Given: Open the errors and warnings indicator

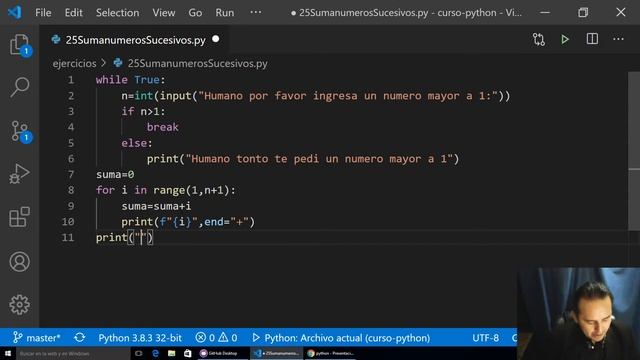Looking at the screenshot, I should click(x=216, y=338).
